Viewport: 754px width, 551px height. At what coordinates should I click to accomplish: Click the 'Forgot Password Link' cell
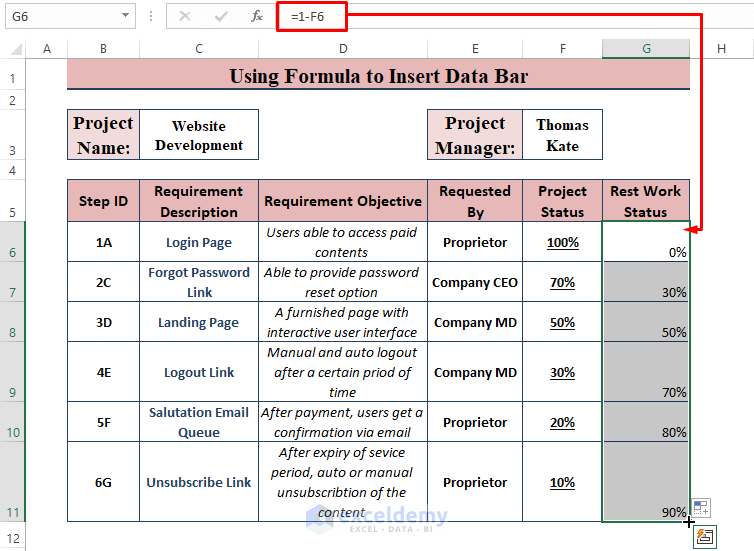pyautogui.click(x=199, y=282)
